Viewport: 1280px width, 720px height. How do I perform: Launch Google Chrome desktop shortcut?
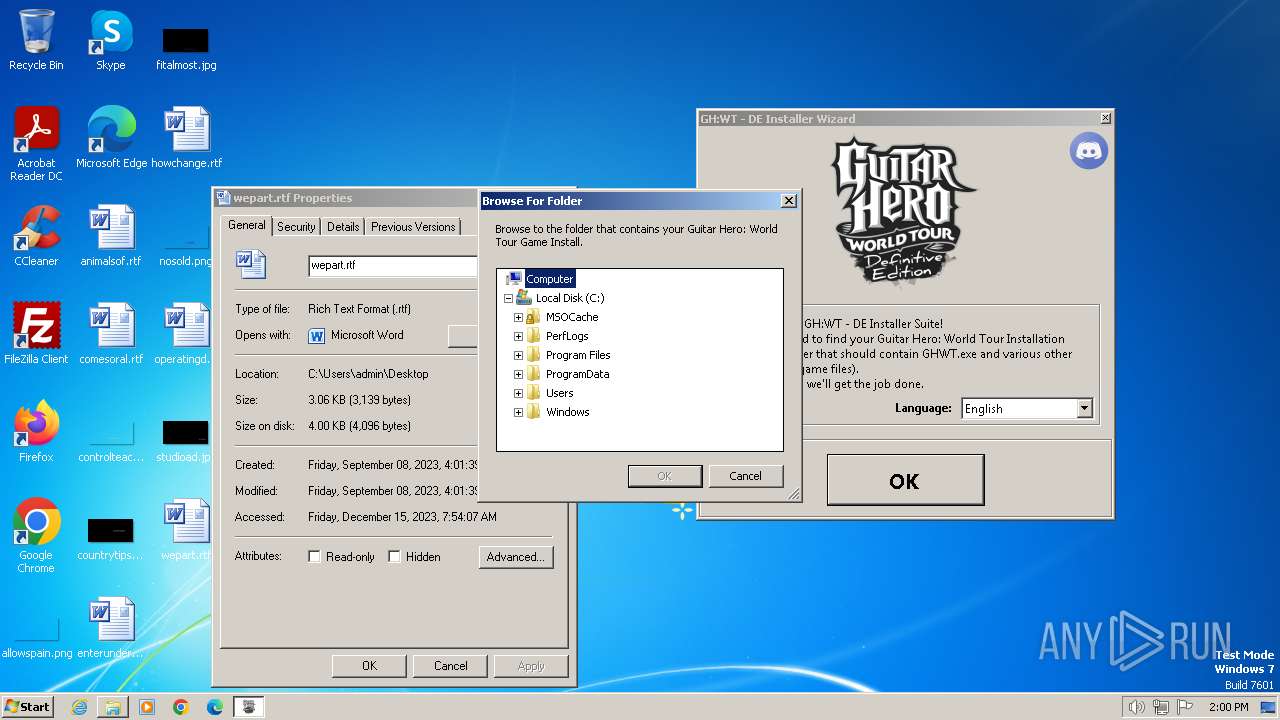(x=36, y=536)
